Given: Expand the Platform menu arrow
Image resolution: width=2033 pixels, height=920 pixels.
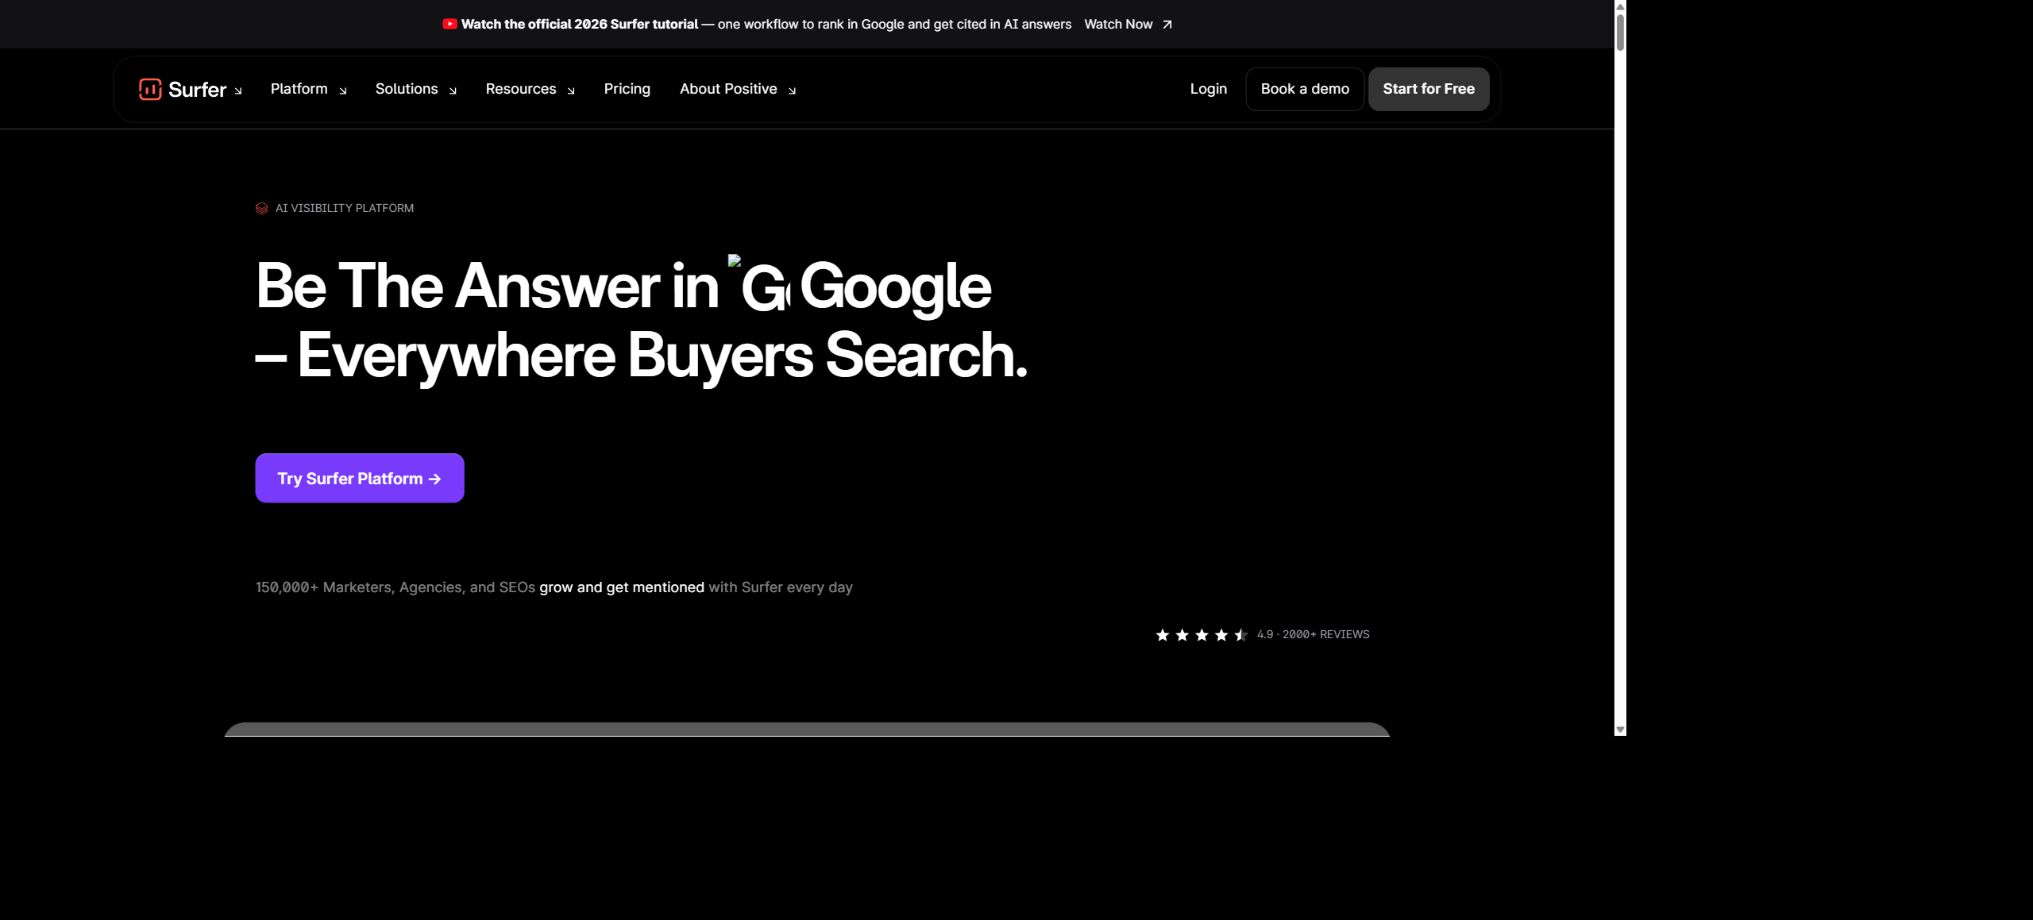Looking at the screenshot, I should tap(342, 91).
